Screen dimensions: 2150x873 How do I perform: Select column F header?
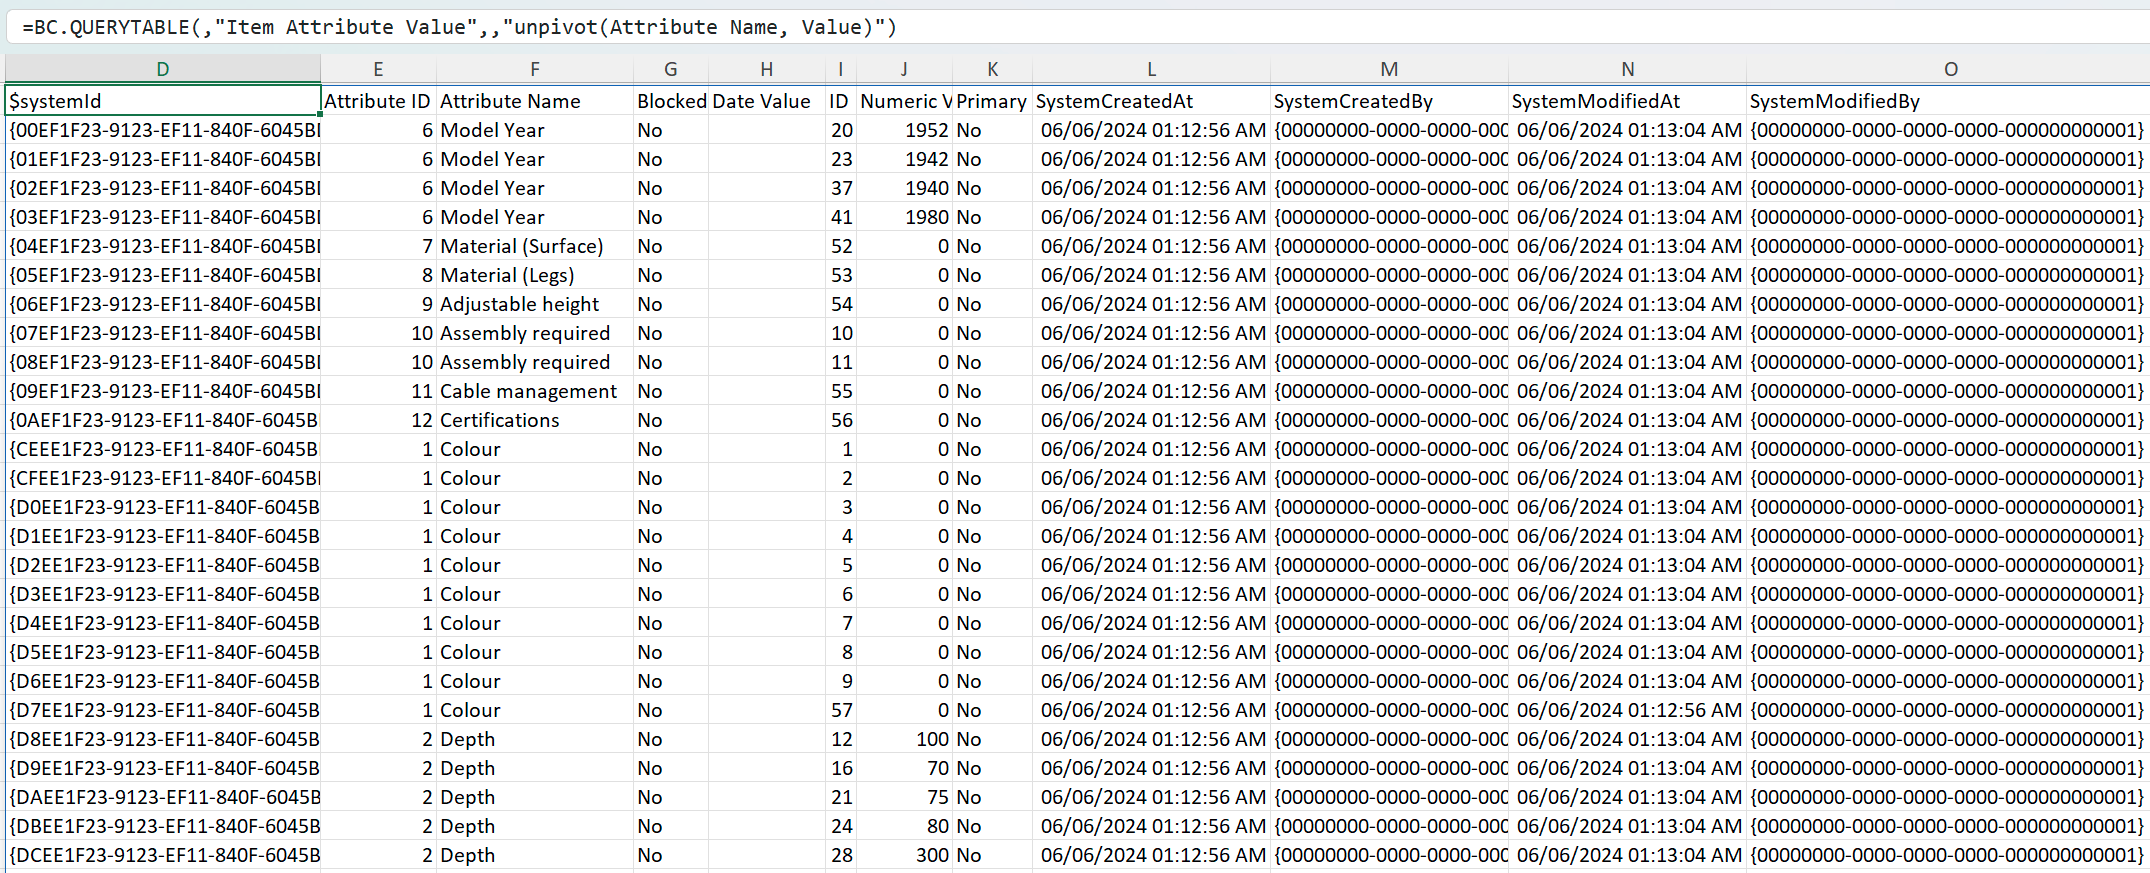pyautogui.click(x=535, y=69)
